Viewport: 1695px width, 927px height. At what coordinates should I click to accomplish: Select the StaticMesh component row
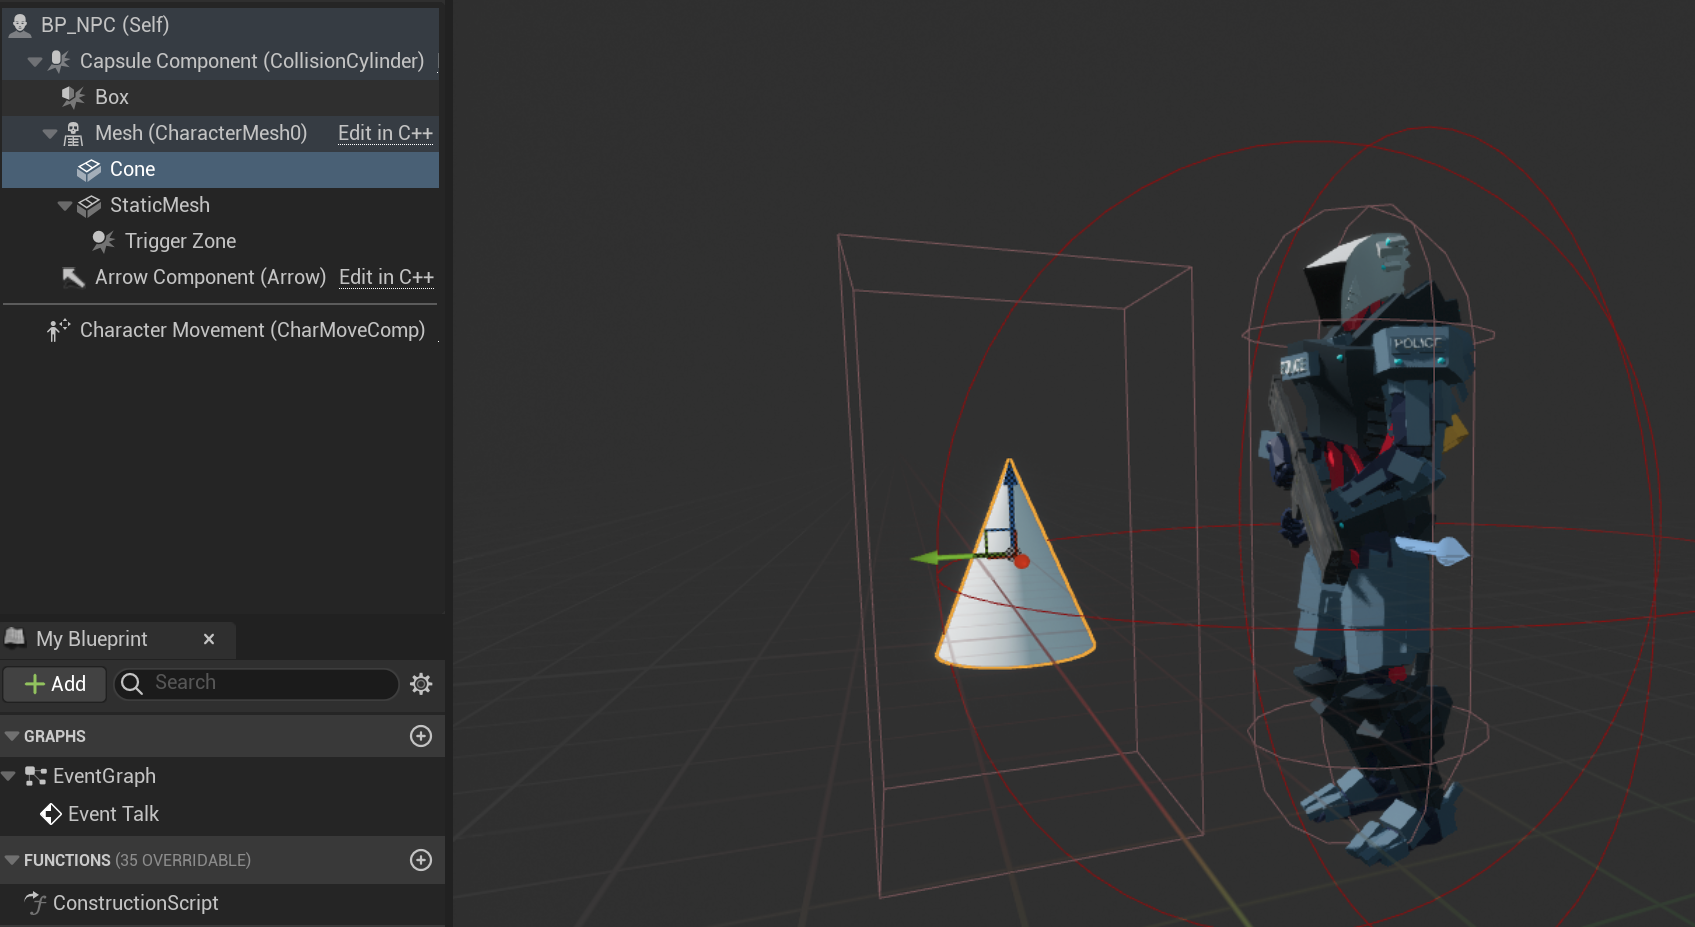(x=220, y=205)
